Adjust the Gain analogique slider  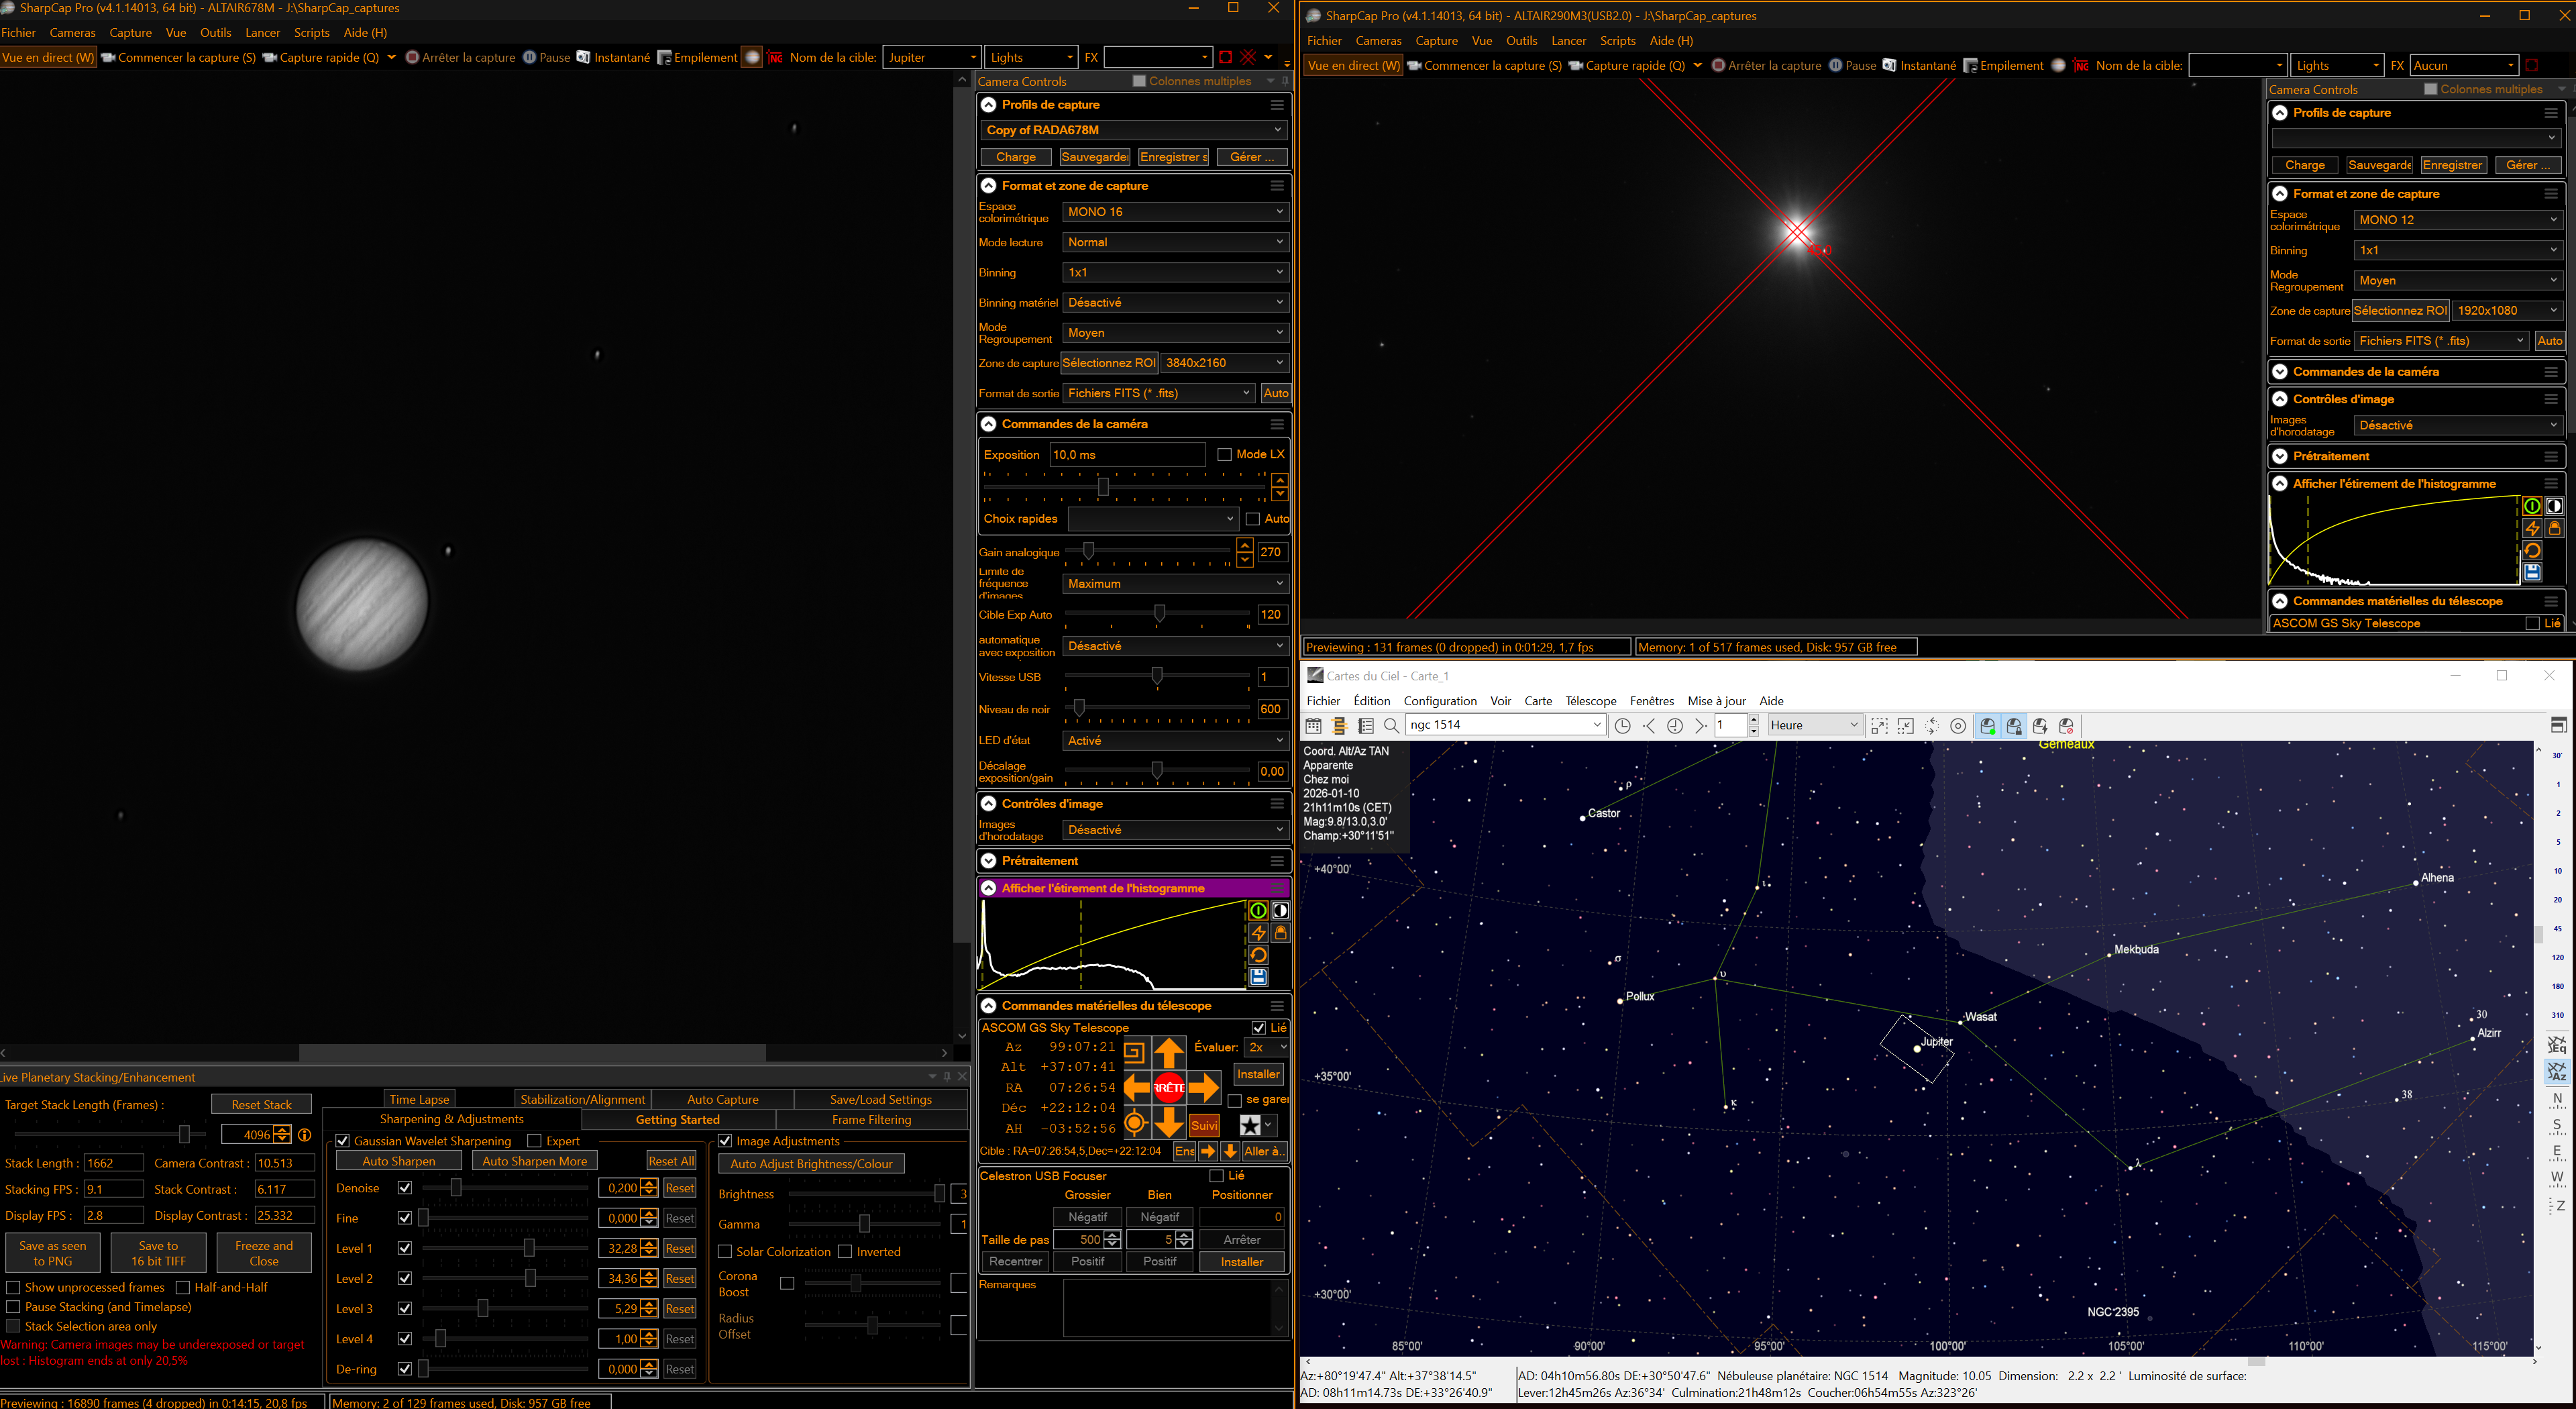tap(1088, 551)
